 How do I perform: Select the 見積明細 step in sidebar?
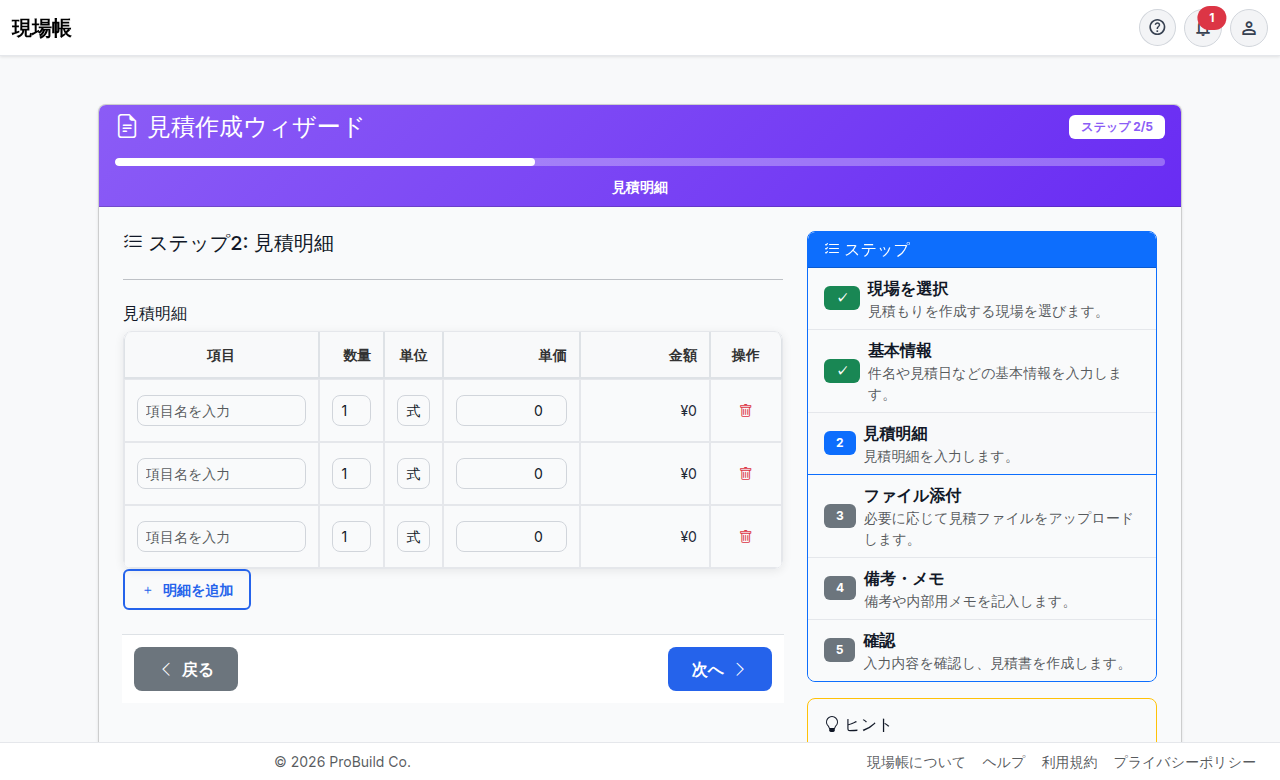click(x=982, y=444)
